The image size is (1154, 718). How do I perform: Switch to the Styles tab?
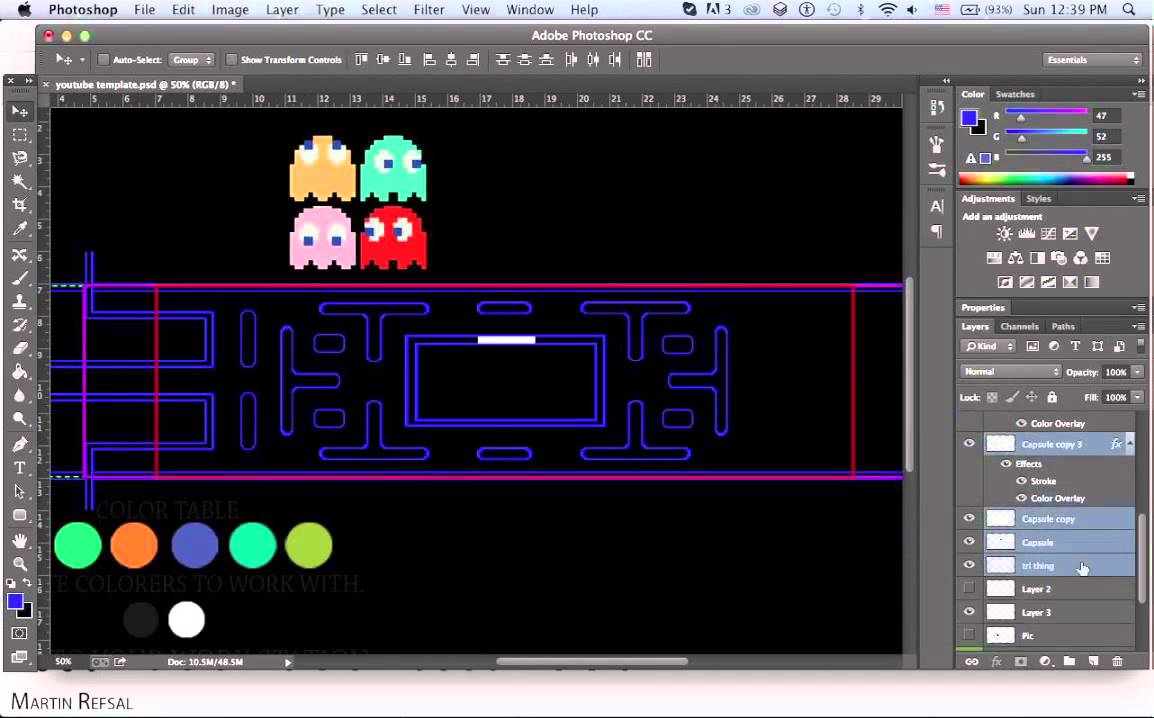click(1038, 199)
